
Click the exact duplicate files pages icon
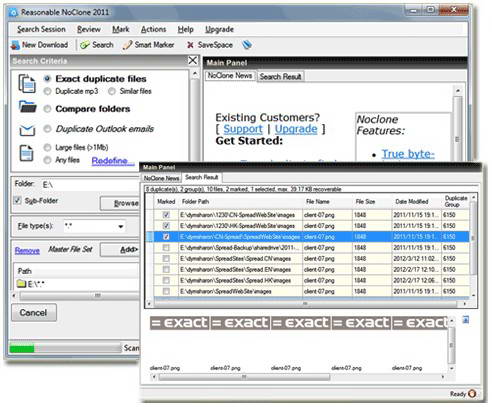tap(27, 84)
